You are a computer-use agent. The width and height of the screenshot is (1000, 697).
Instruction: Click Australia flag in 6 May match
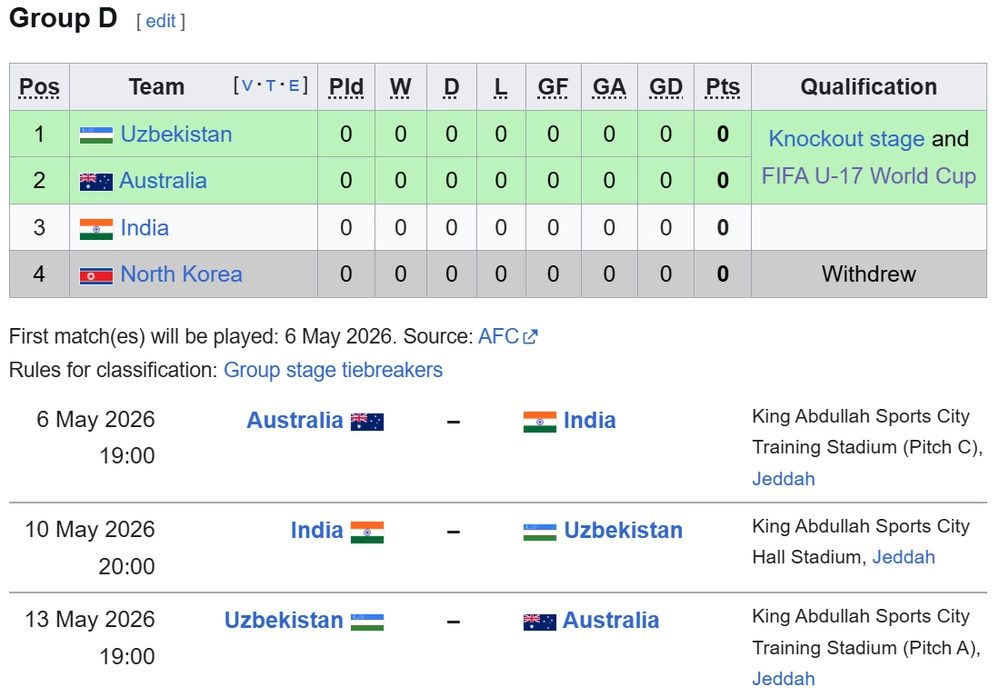point(367,422)
